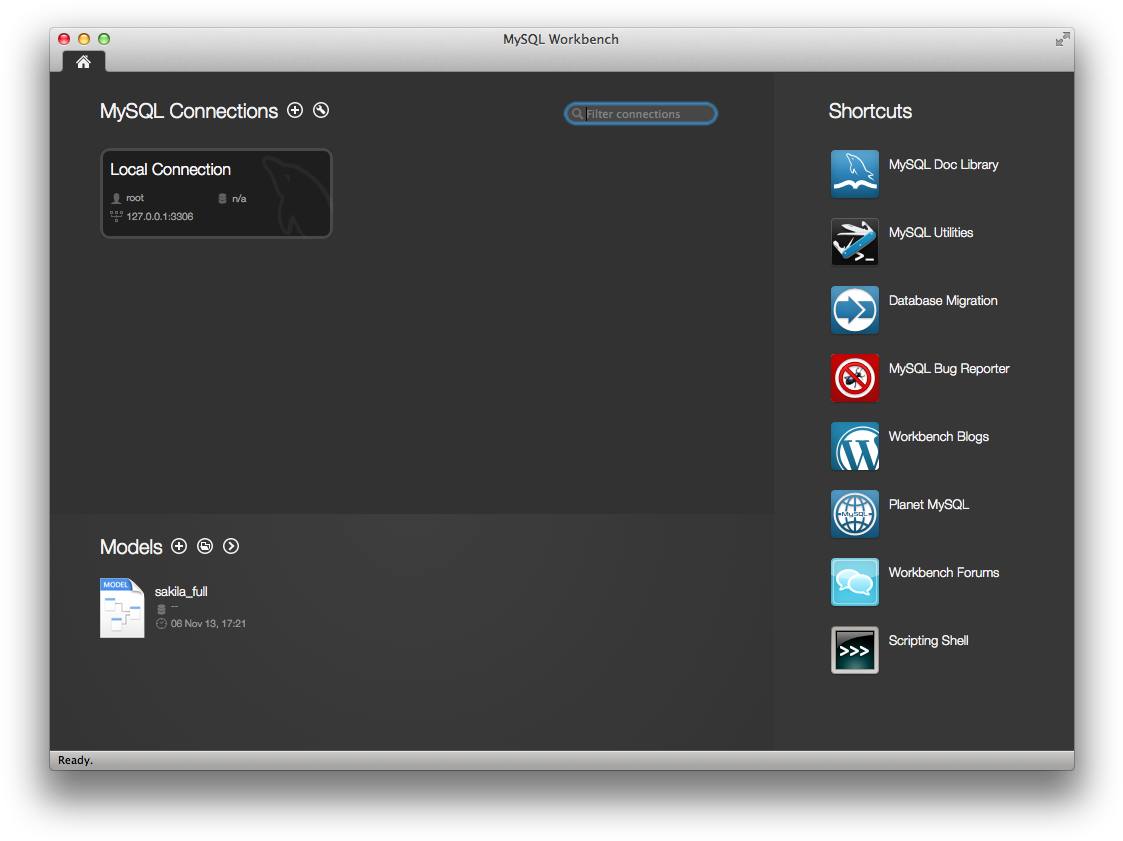Create a new model with plus icon

179,546
